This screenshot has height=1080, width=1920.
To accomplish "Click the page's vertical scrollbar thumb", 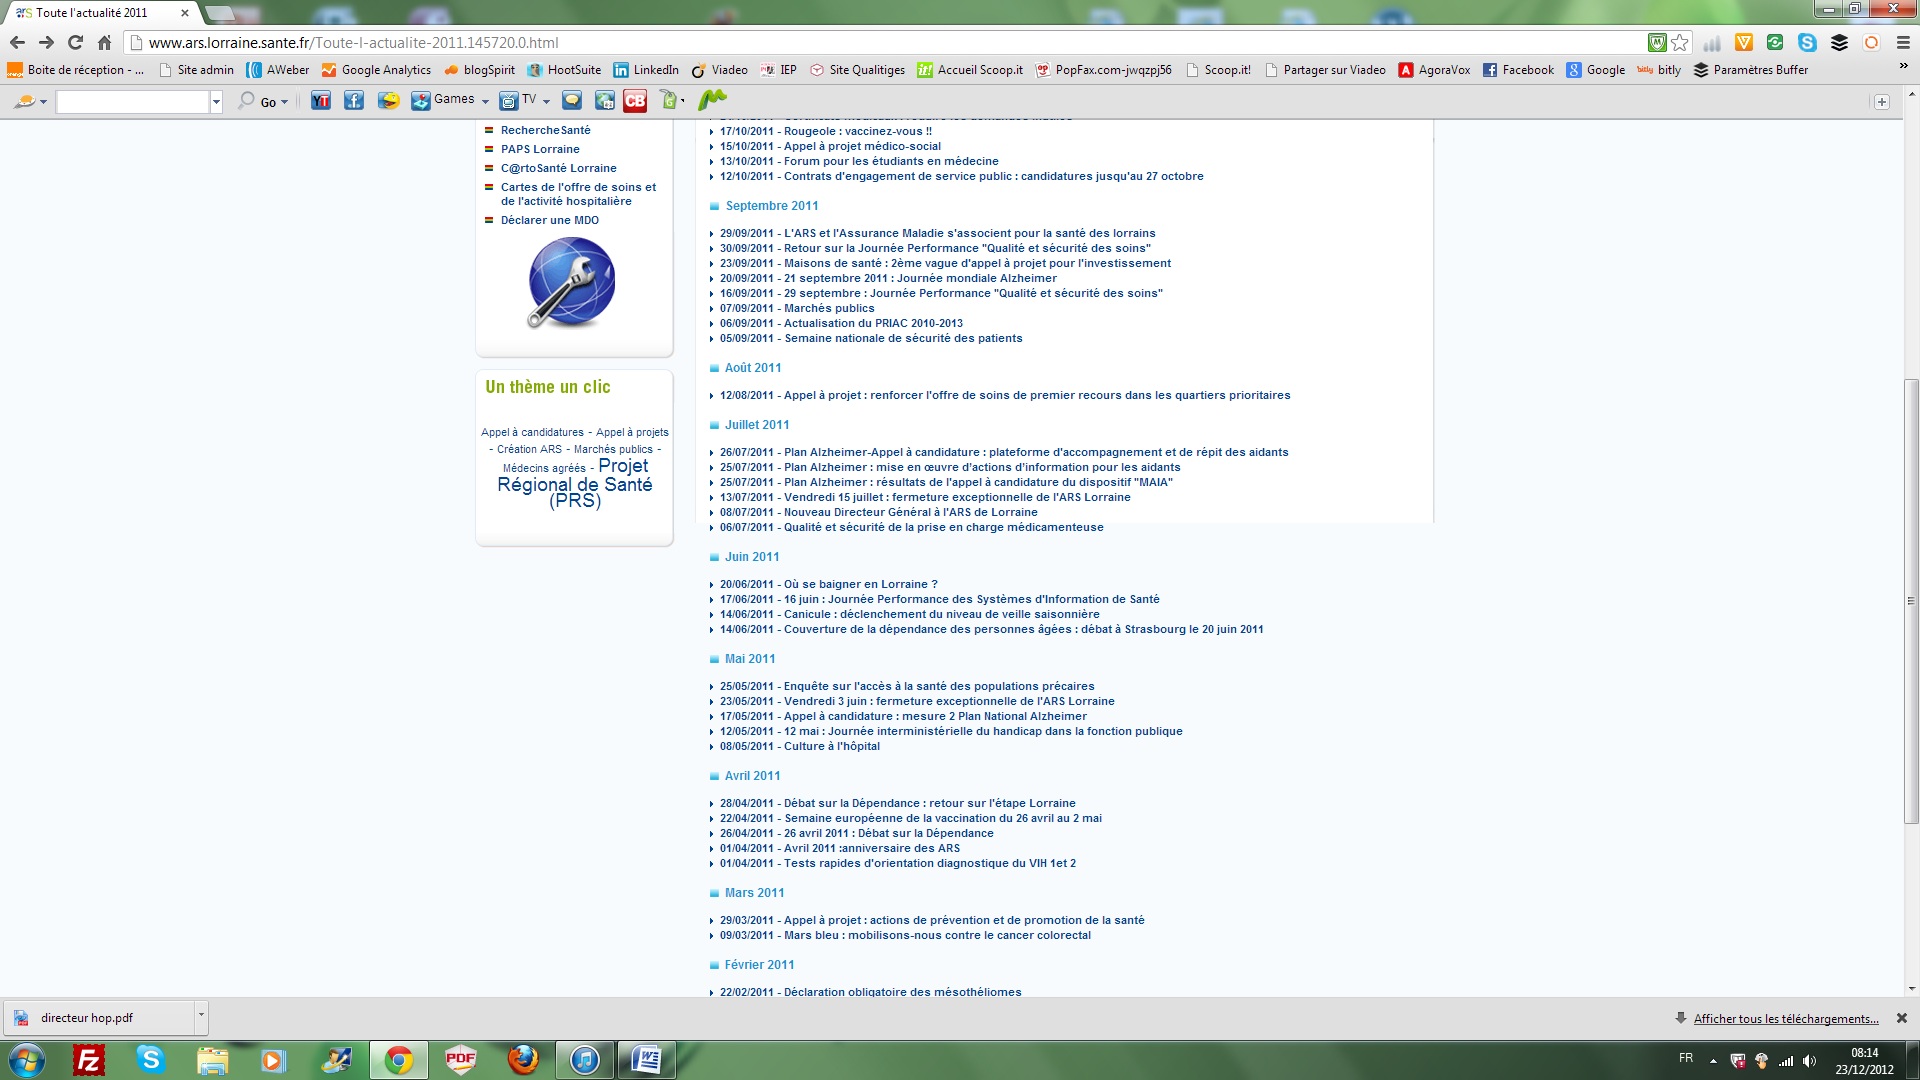I will click(1911, 600).
